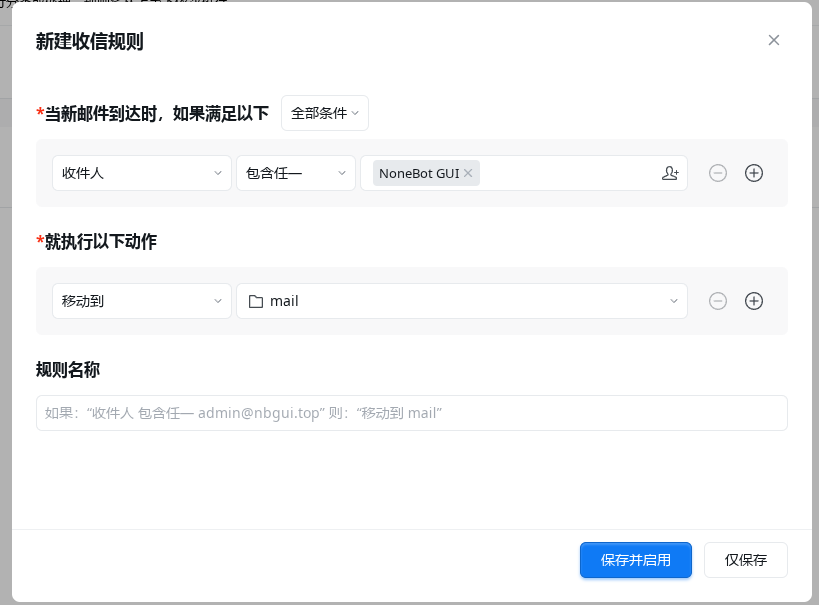Expand the 收件人 condition field dropdown
This screenshot has width=819, height=605.
point(142,173)
